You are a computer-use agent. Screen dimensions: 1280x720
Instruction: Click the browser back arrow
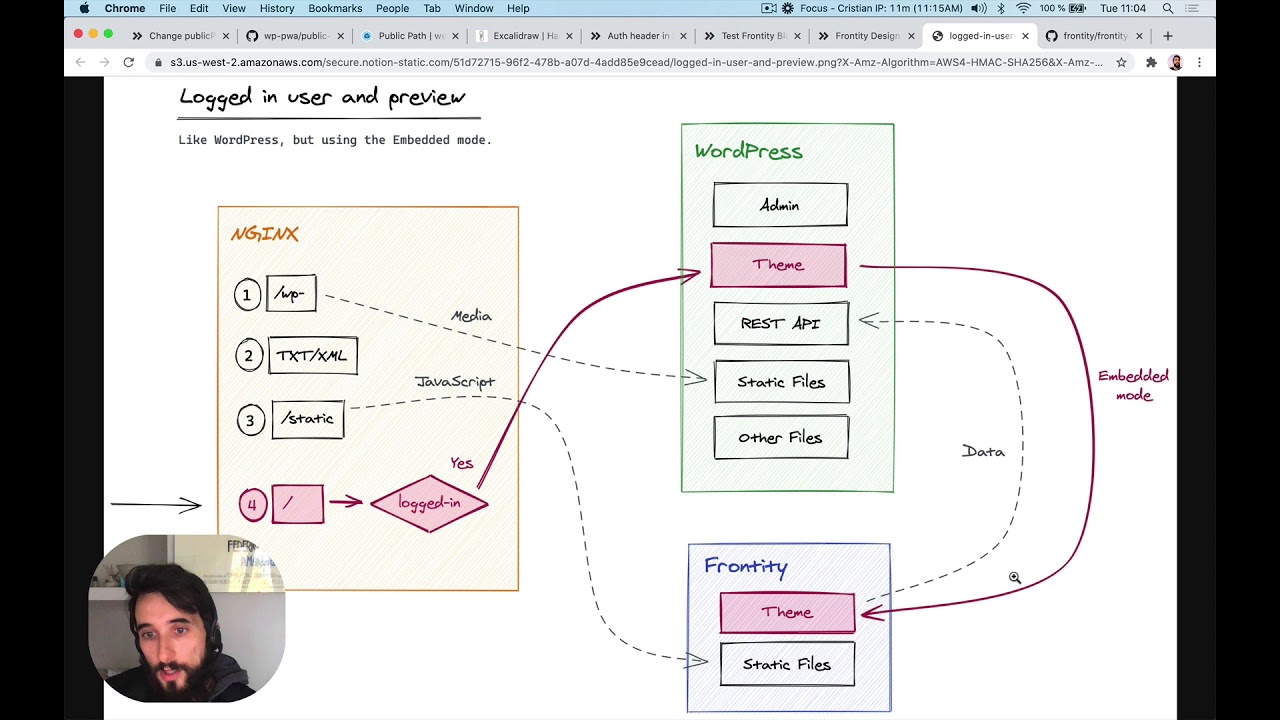pos(80,62)
